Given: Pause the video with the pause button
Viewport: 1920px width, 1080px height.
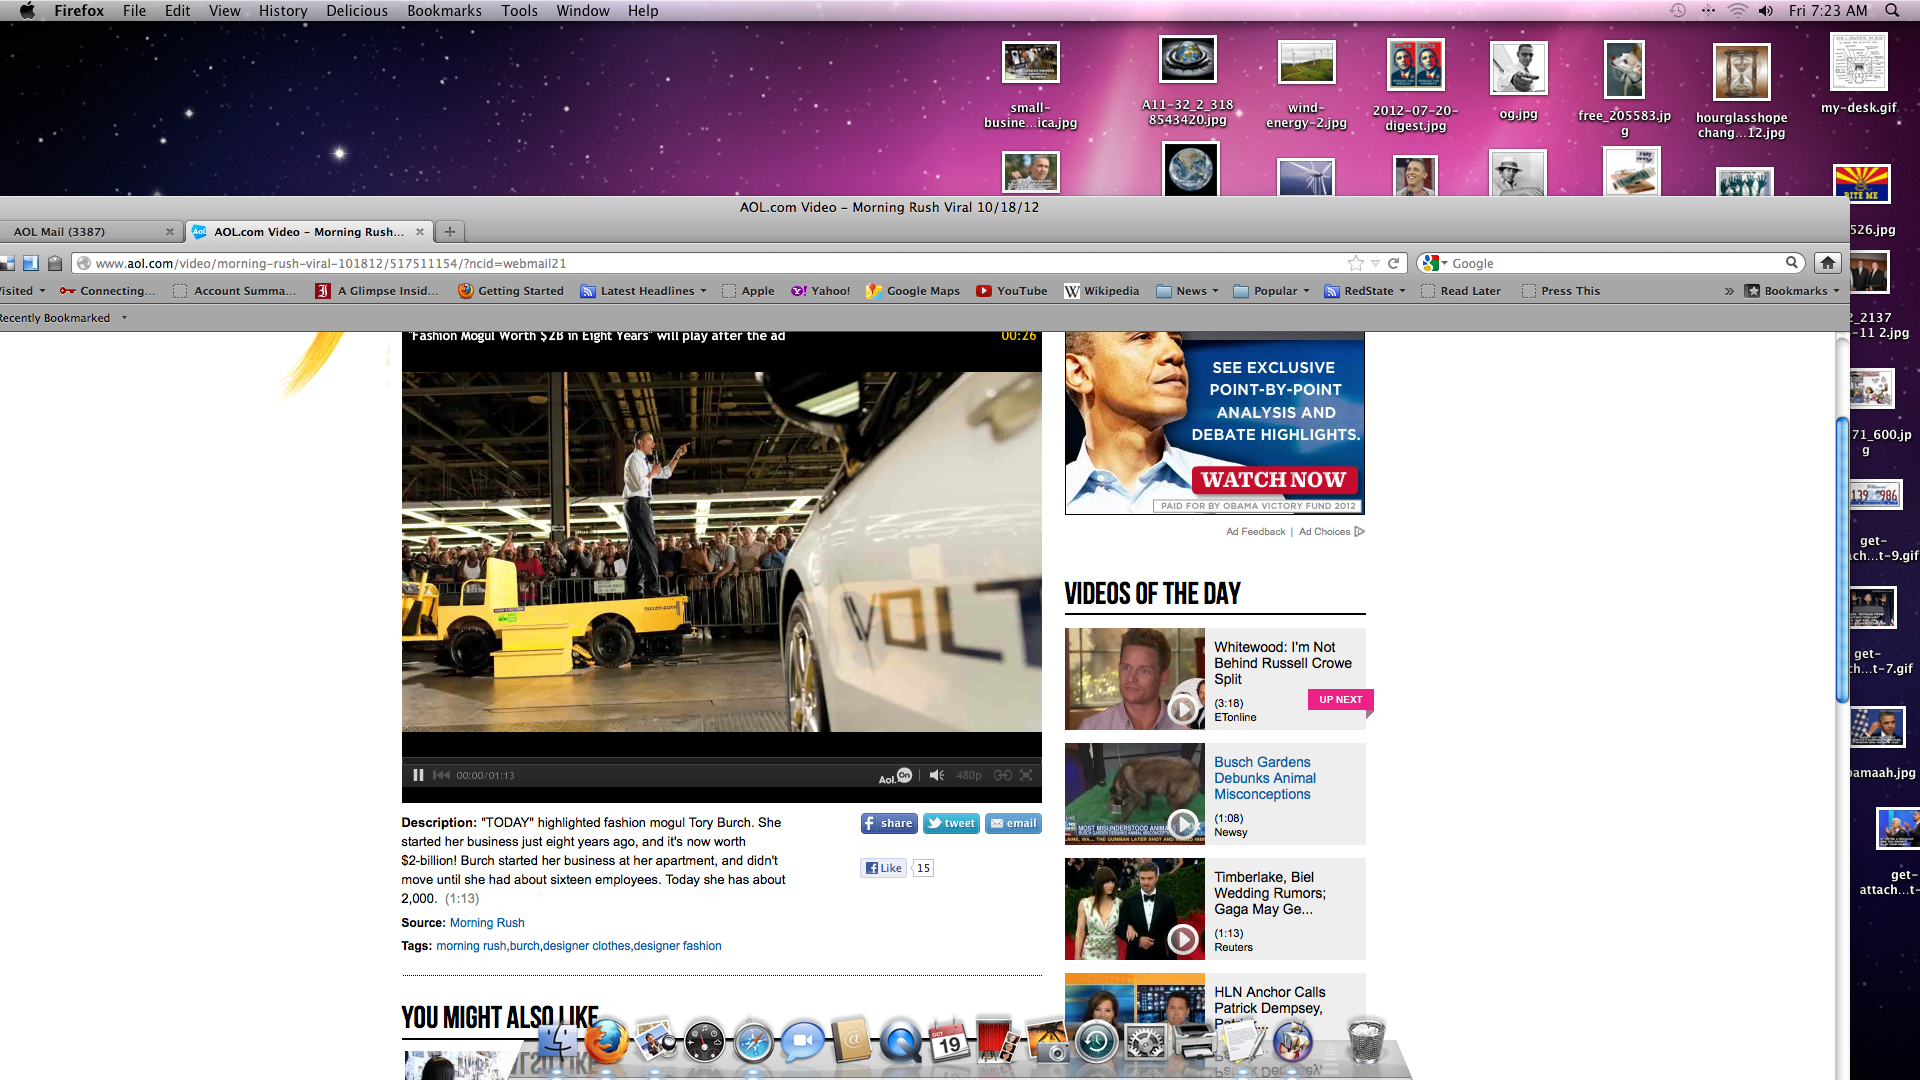Looking at the screenshot, I should click(418, 775).
